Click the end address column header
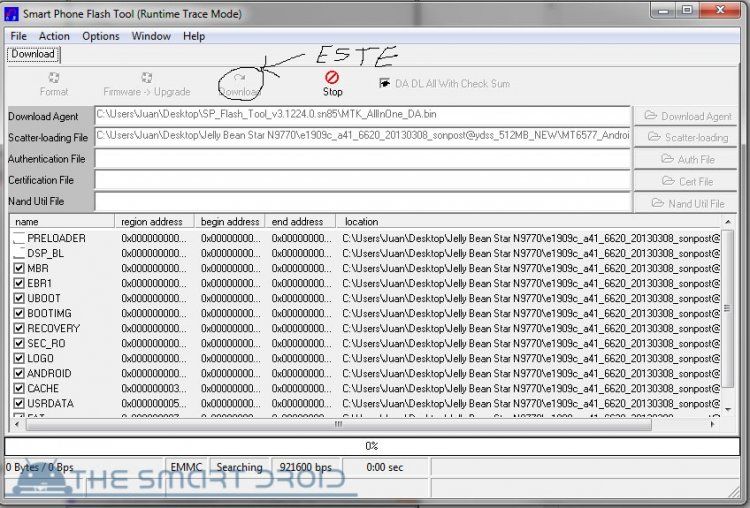This screenshot has height=508, width=750. point(300,221)
